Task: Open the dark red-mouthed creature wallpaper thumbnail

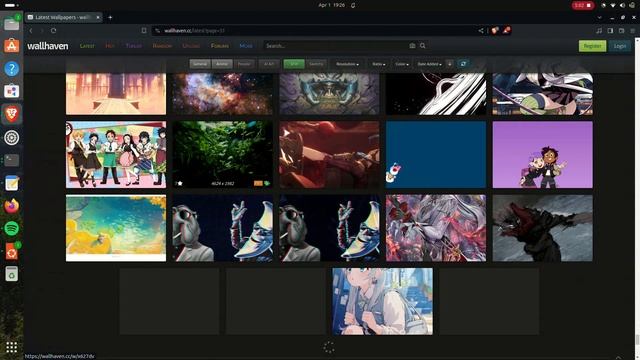Action: coord(542,228)
